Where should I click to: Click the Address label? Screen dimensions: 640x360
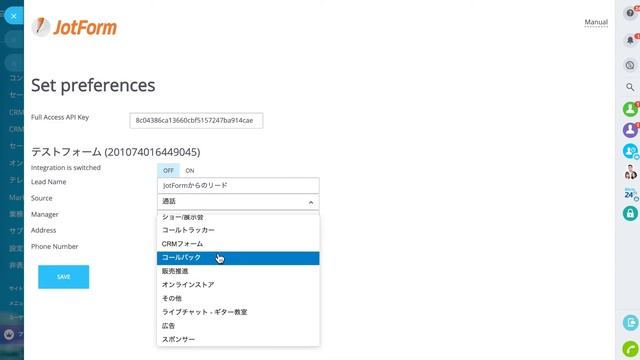[x=44, y=230]
